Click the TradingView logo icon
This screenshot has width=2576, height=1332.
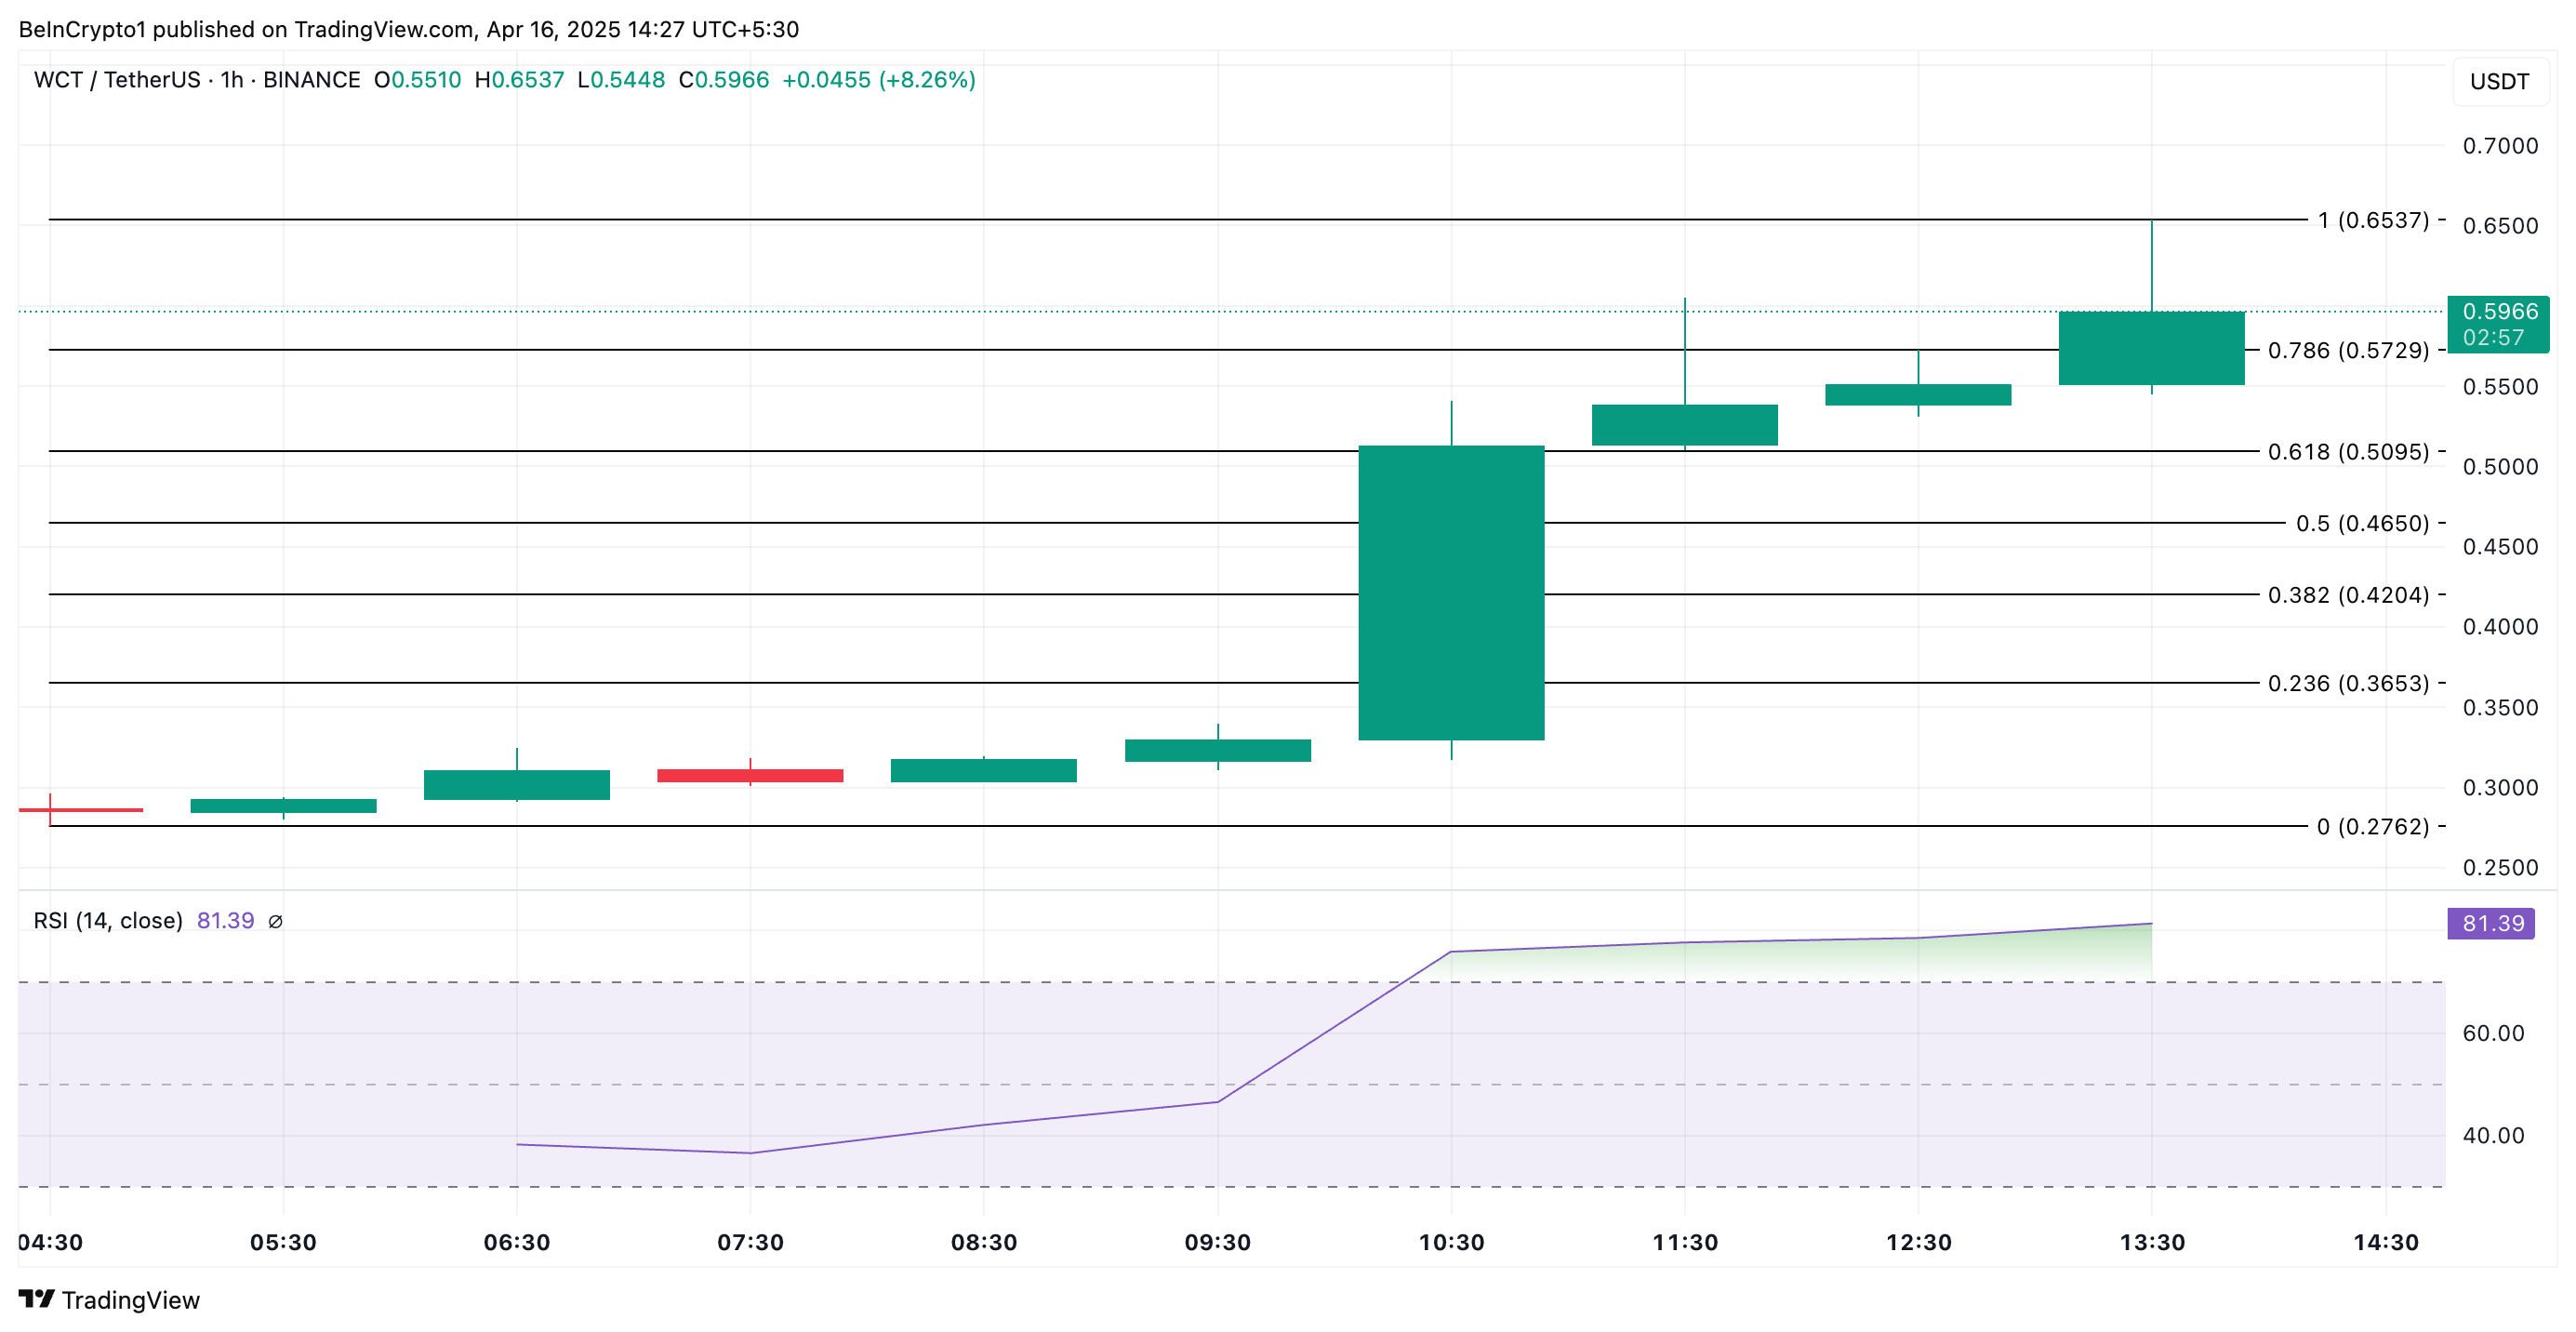tap(36, 1299)
